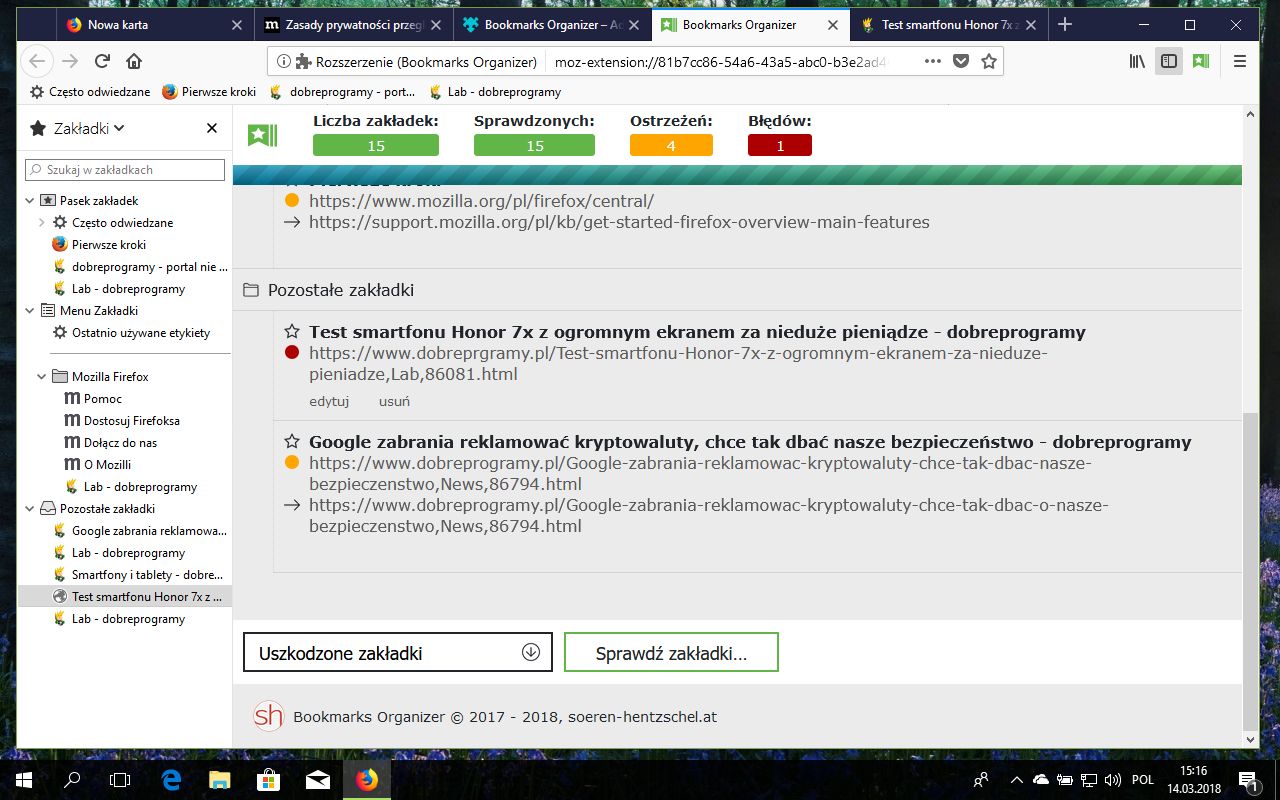This screenshot has width=1280, height=800.
Task: Show hidden system tray icons
Action: click(1016, 780)
